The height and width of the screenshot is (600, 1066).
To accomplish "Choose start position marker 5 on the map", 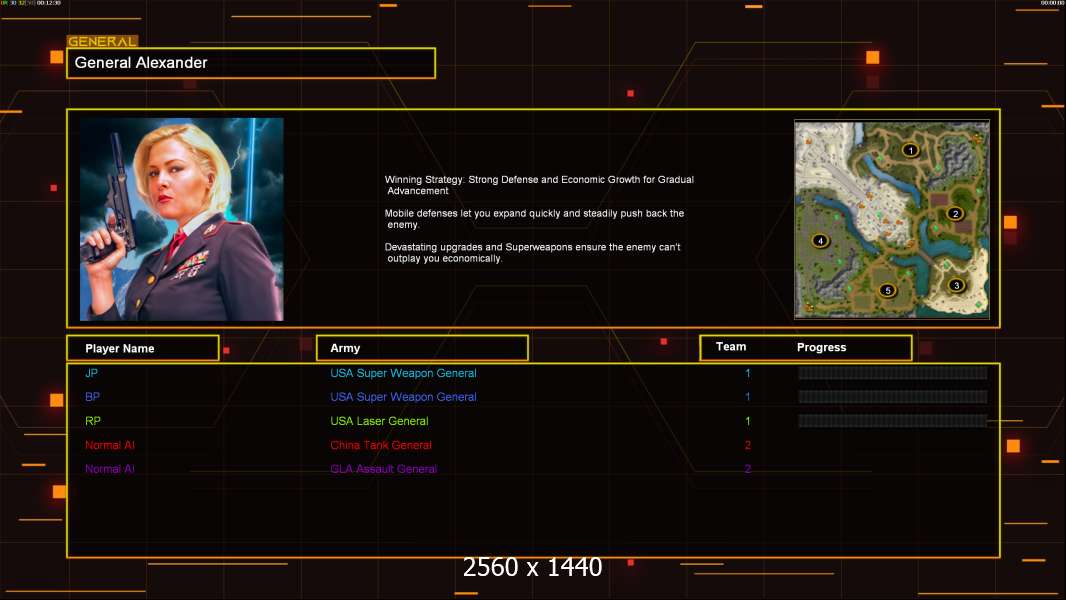I will pyautogui.click(x=887, y=290).
